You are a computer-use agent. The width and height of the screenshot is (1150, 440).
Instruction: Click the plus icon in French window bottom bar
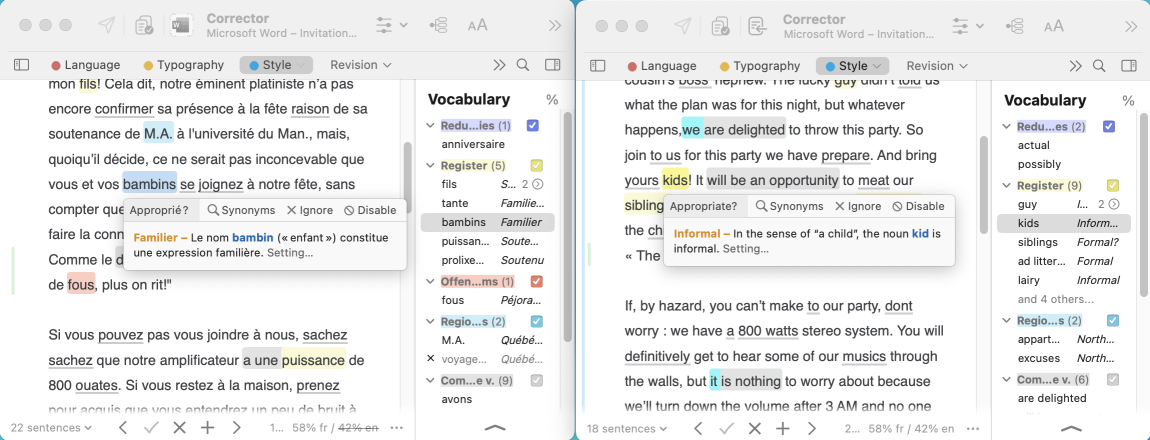pyautogui.click(x=208, y=428)
